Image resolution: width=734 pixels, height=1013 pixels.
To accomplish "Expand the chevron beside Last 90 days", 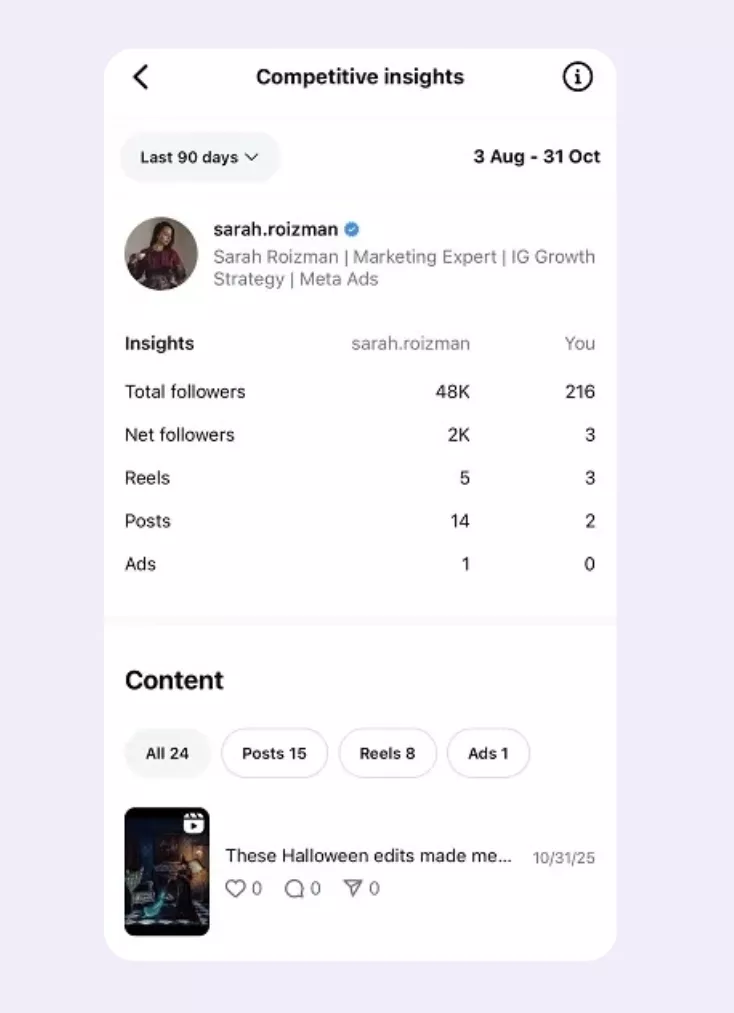I will 252,157.
